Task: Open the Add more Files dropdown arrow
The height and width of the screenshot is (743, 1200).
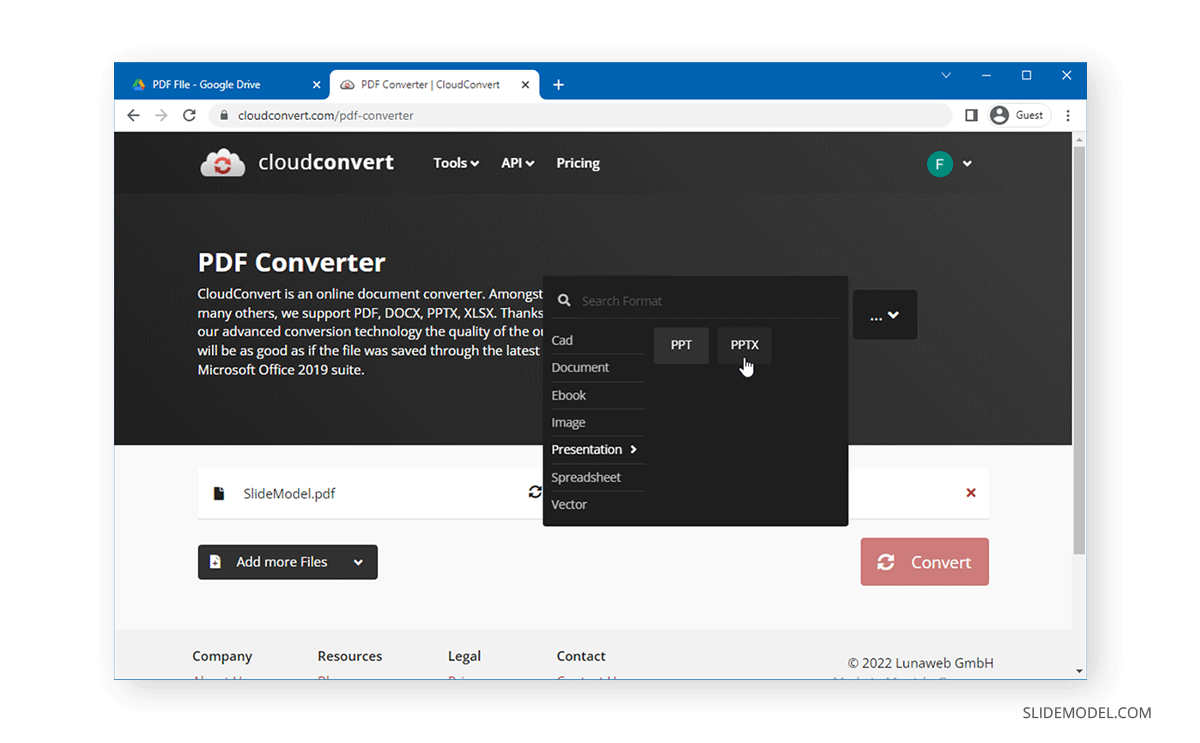Action: point(359,562)
